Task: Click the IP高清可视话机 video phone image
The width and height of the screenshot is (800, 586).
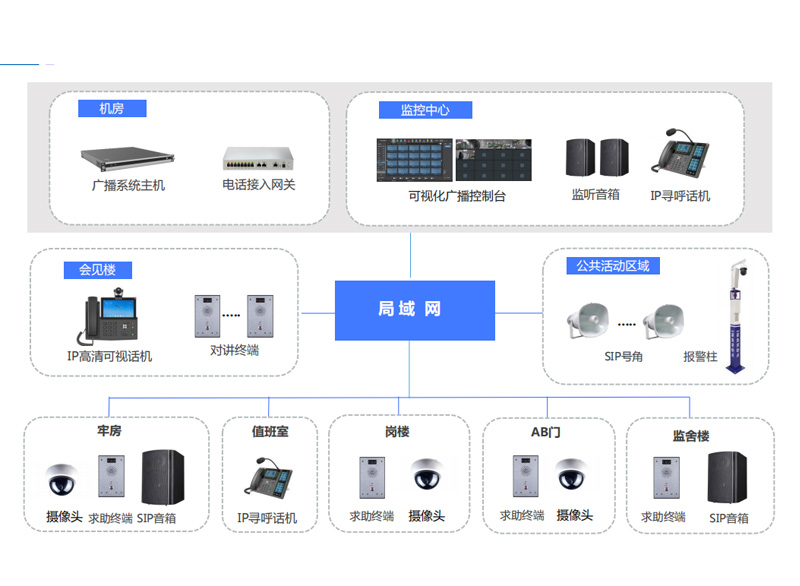Action: 107,316
